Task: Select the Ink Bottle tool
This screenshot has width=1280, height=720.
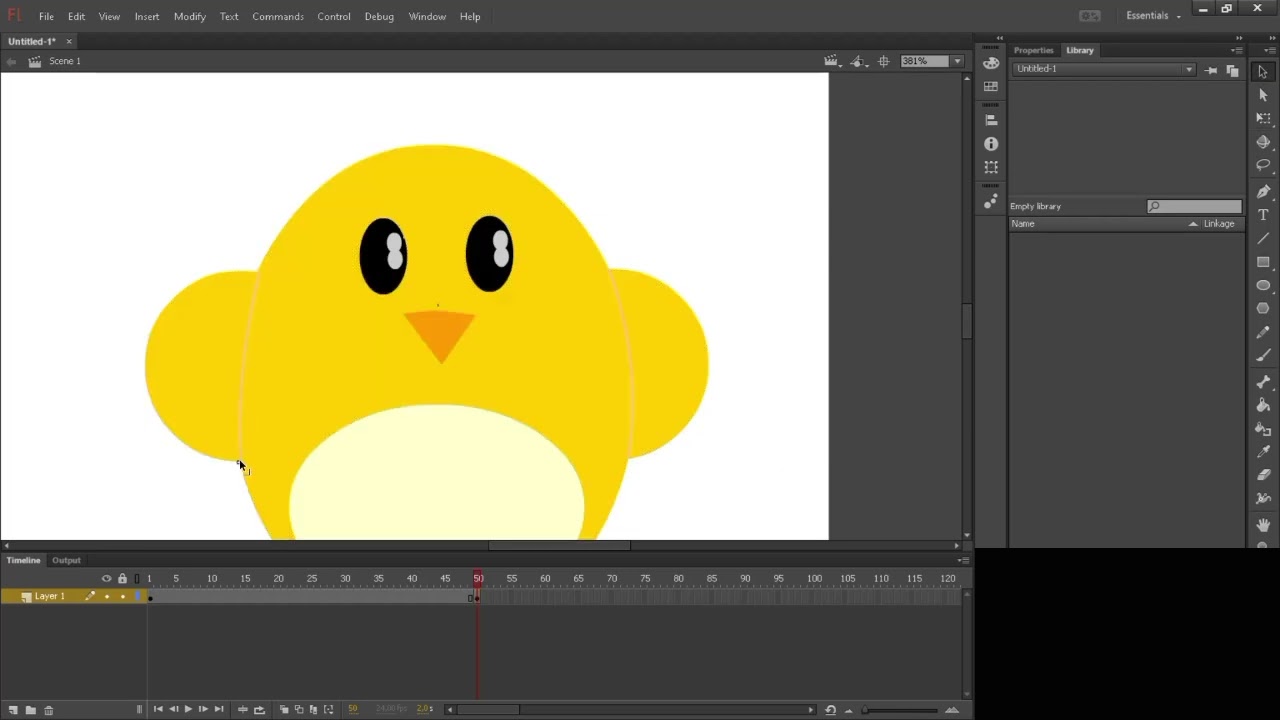Action: click(1263, 428)
